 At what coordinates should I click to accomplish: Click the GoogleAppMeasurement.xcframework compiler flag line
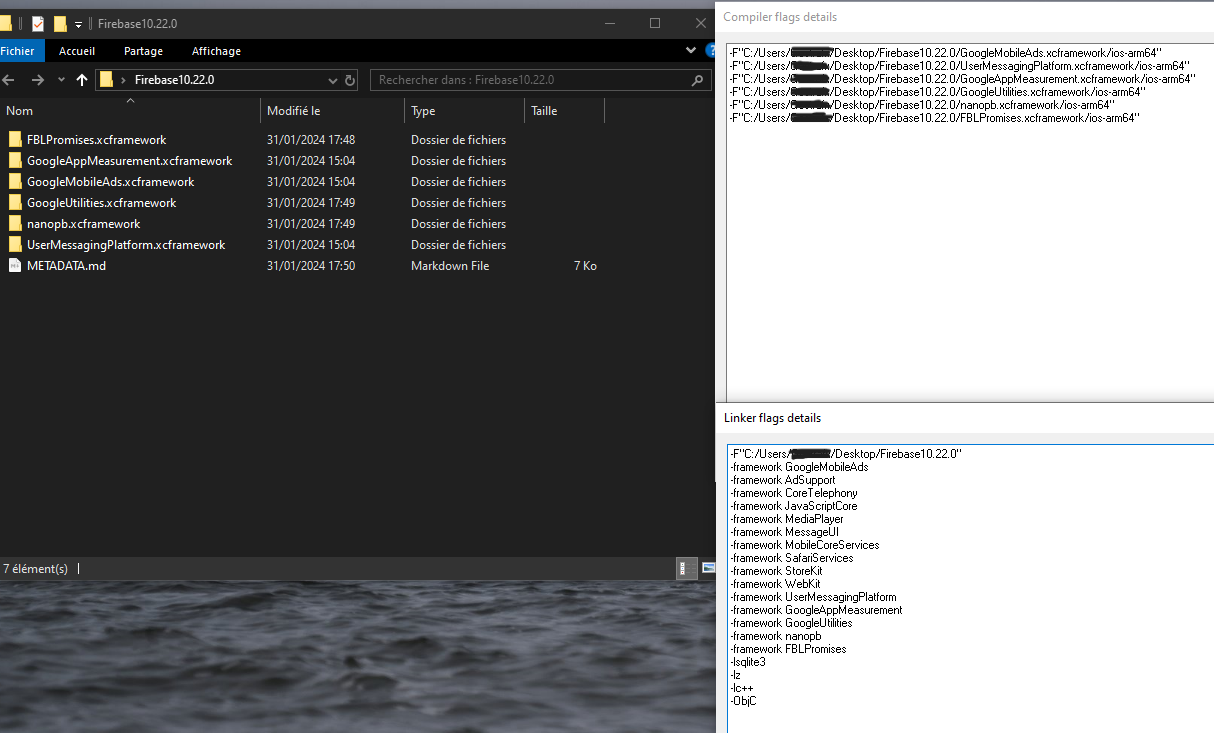pyautogui.click(x=963, y=78)
